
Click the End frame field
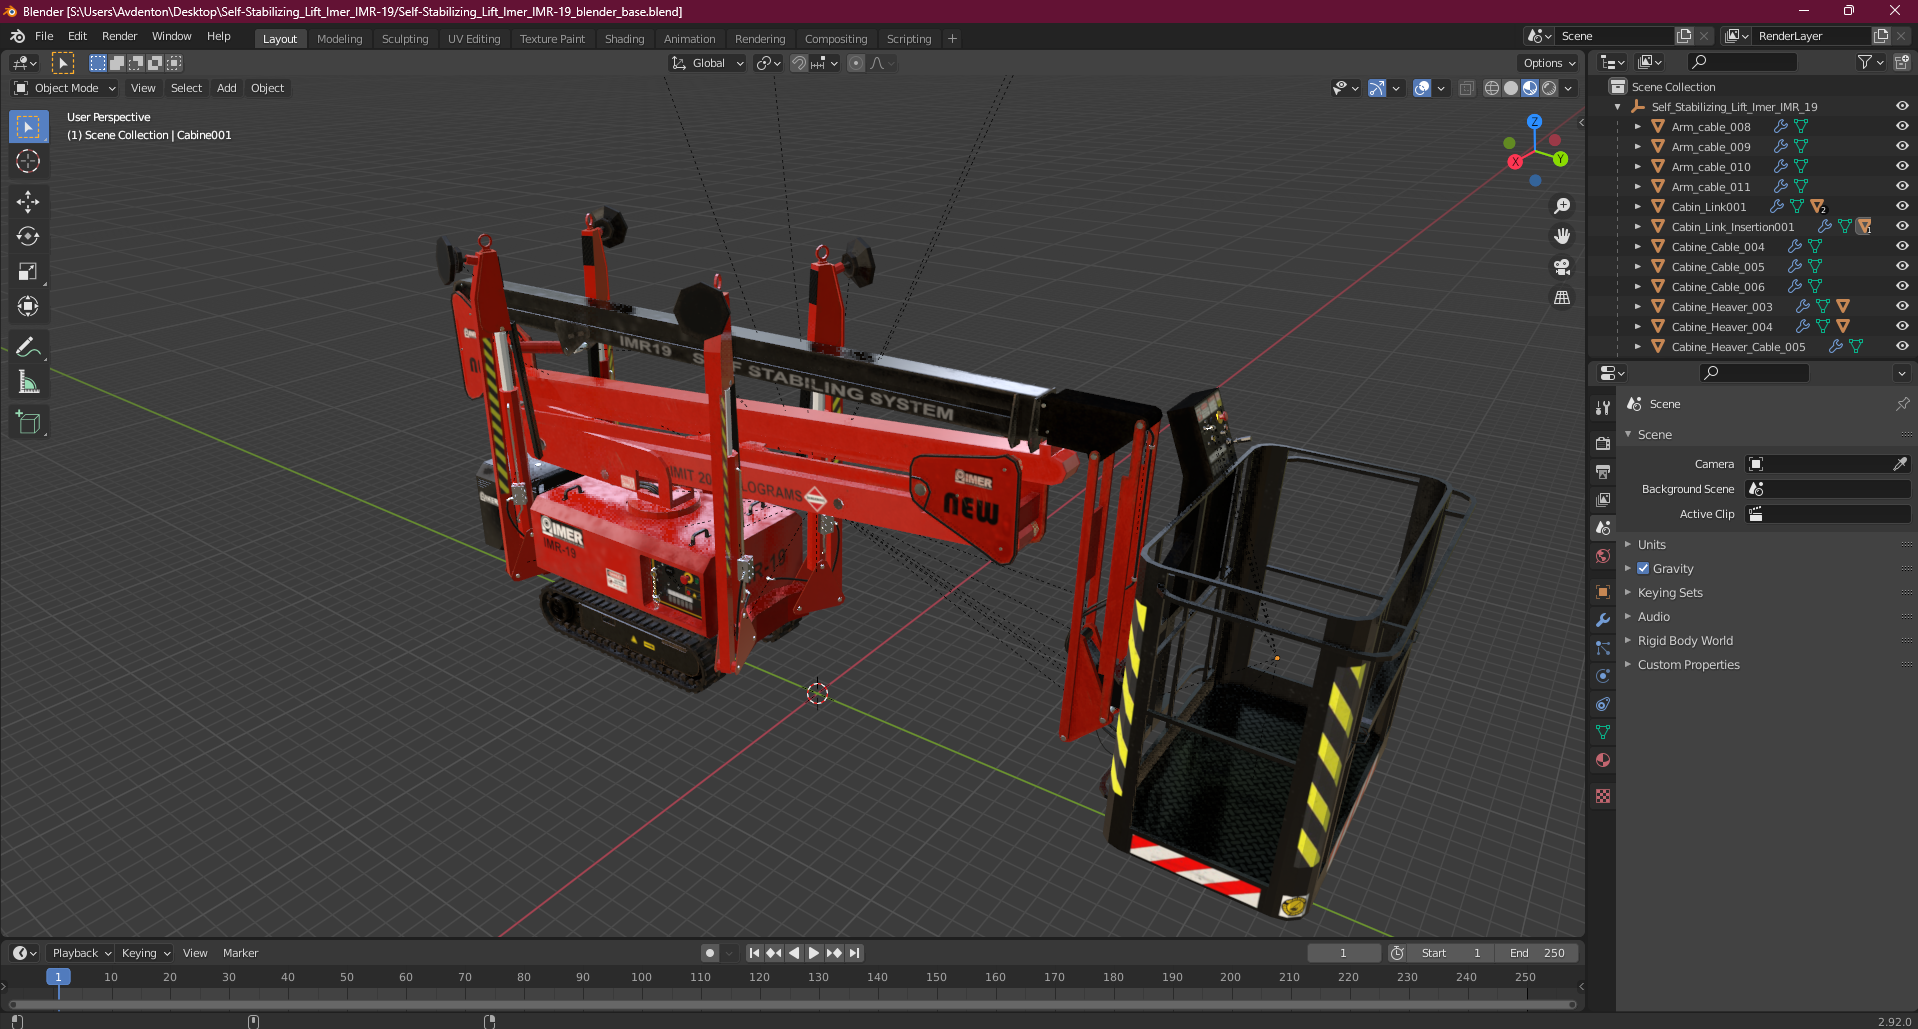point(1538,953)
